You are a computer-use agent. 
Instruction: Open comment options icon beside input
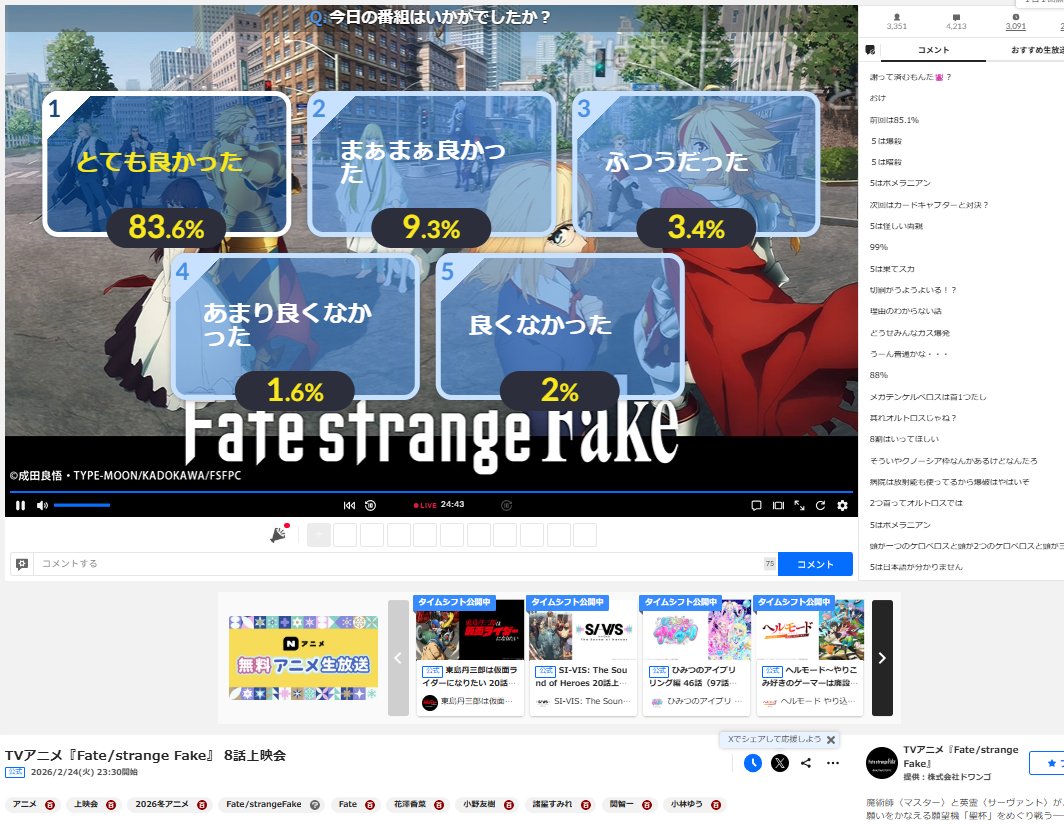pos(22,564)
